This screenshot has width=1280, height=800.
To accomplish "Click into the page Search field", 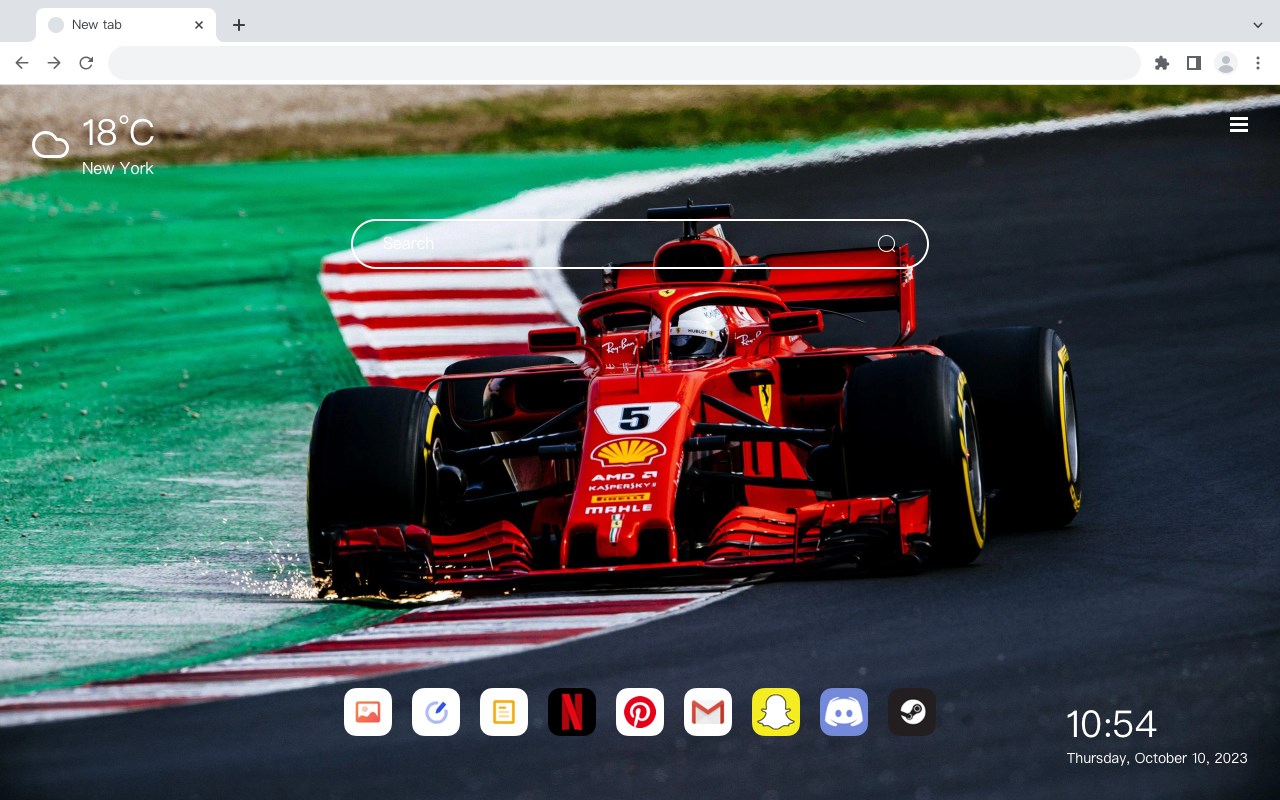I will click(640, 244).
